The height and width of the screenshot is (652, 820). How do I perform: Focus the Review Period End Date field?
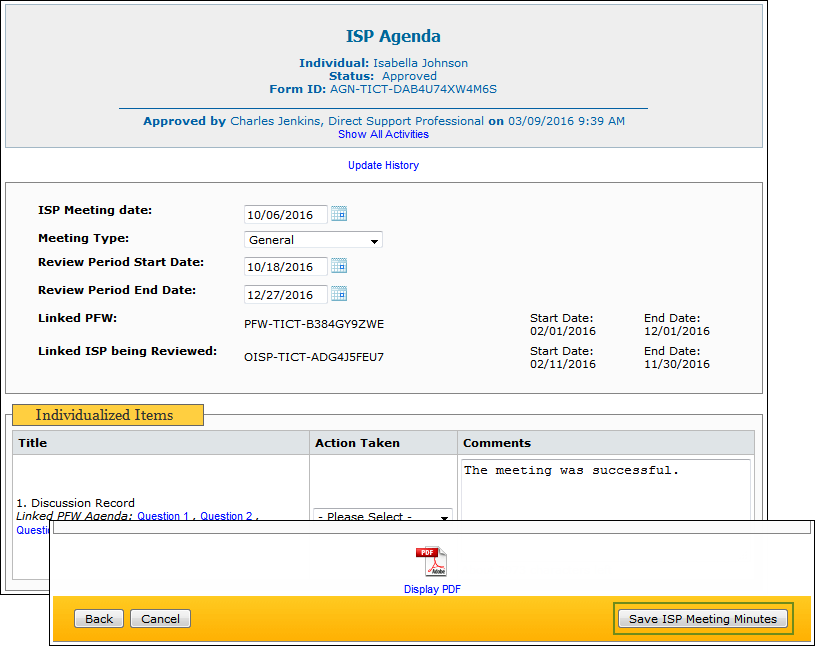coord(286,295)
